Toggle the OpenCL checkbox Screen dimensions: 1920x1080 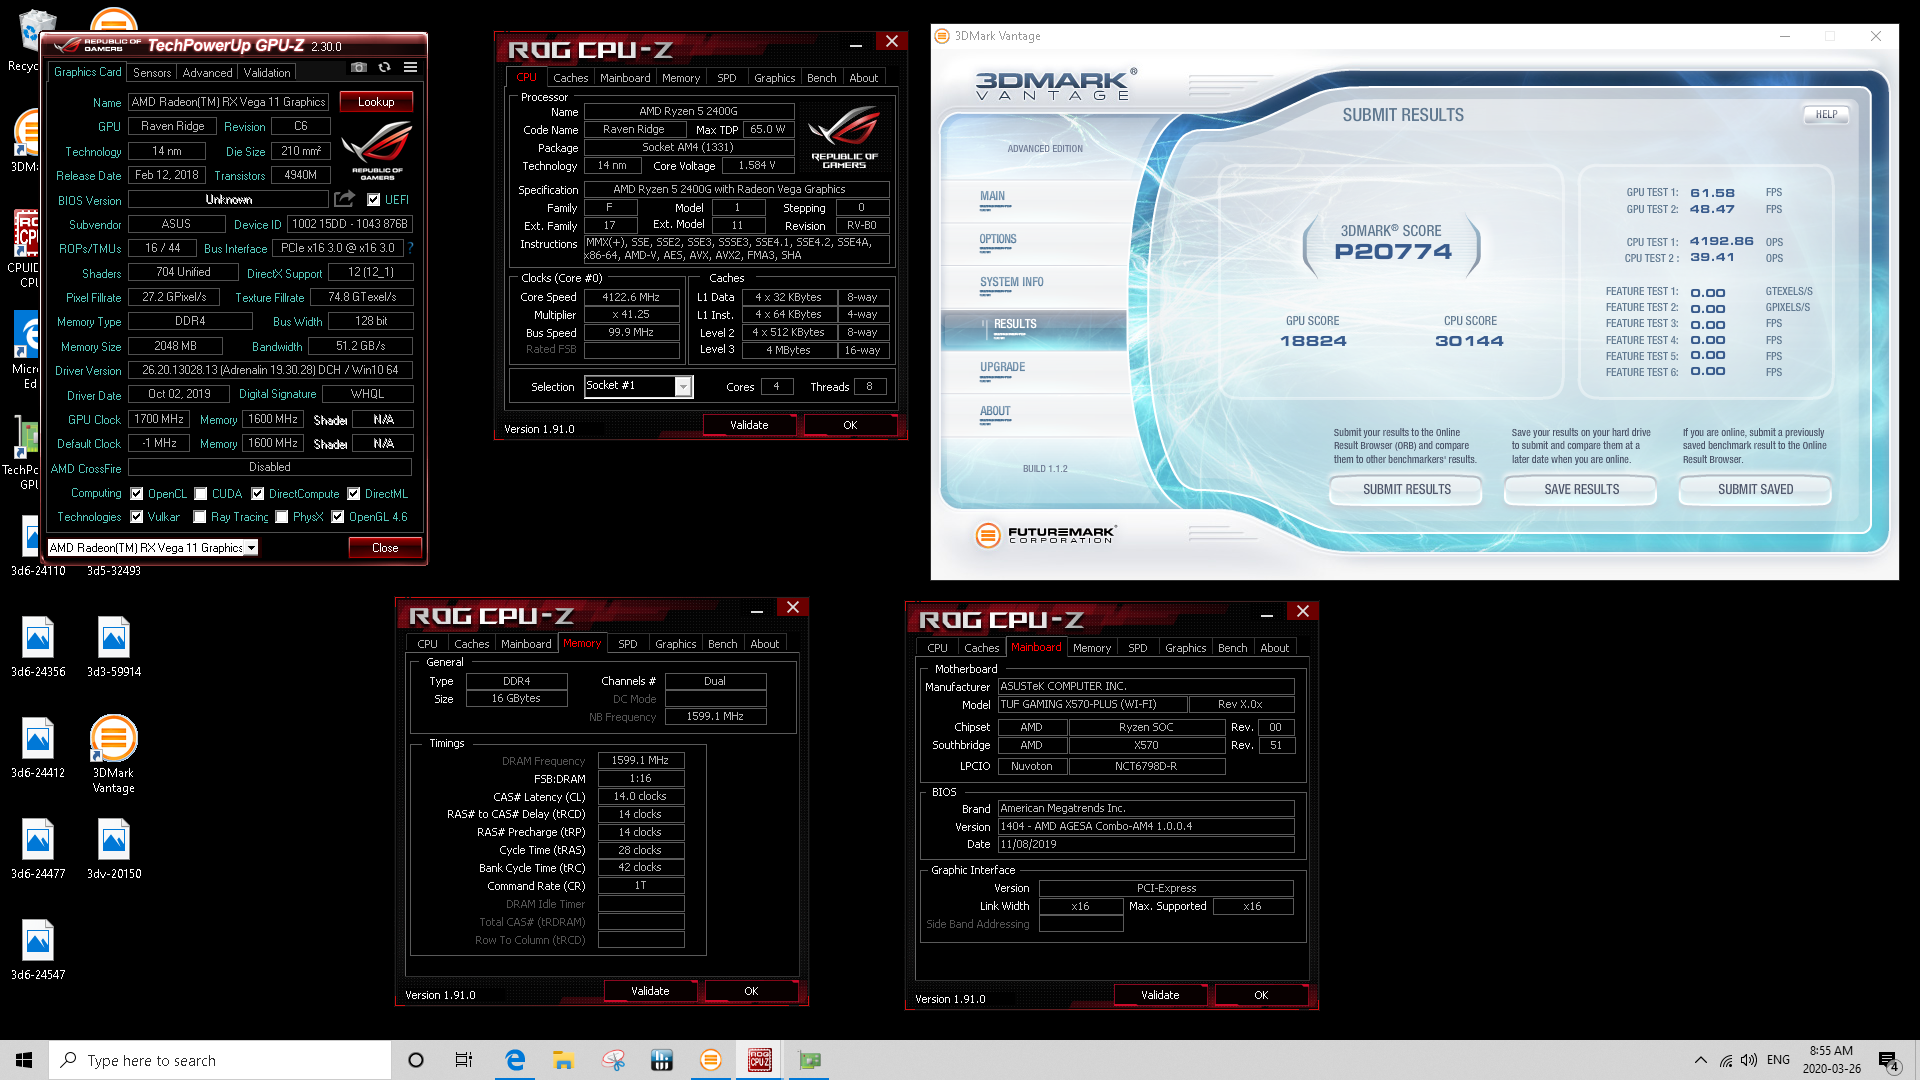(137, 494)
